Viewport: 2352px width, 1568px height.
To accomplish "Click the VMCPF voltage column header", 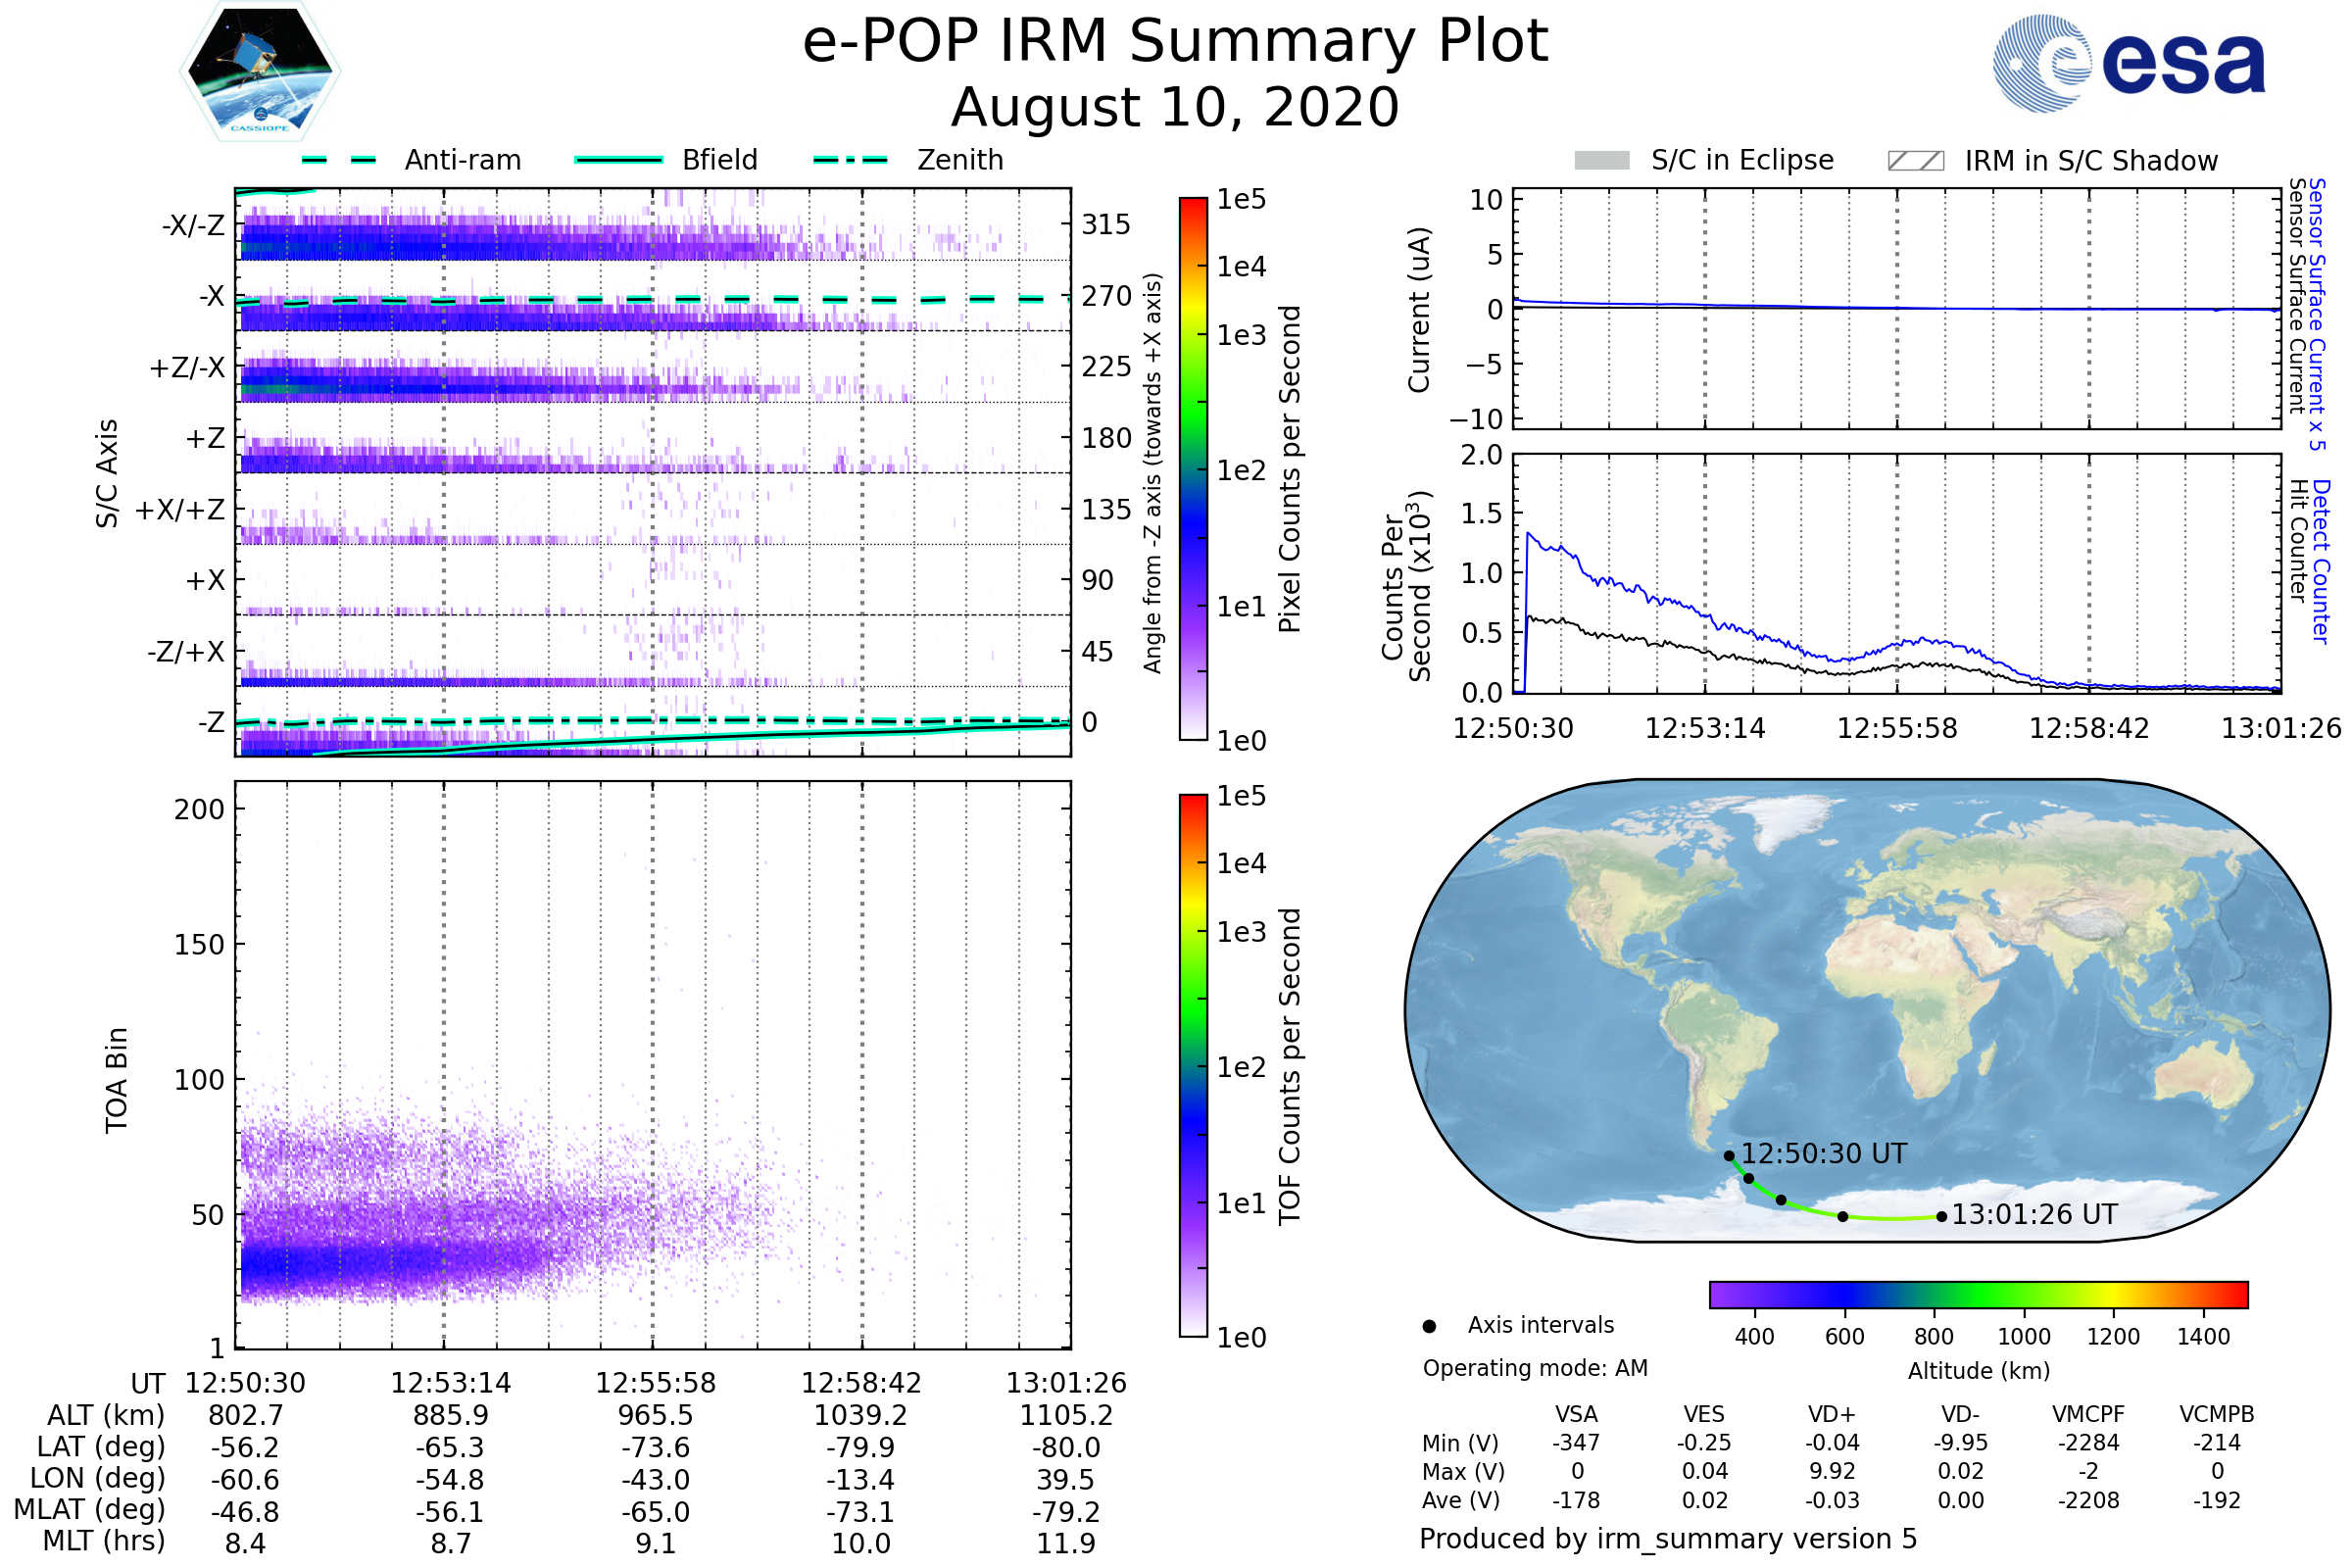I will point(2088,1414).
